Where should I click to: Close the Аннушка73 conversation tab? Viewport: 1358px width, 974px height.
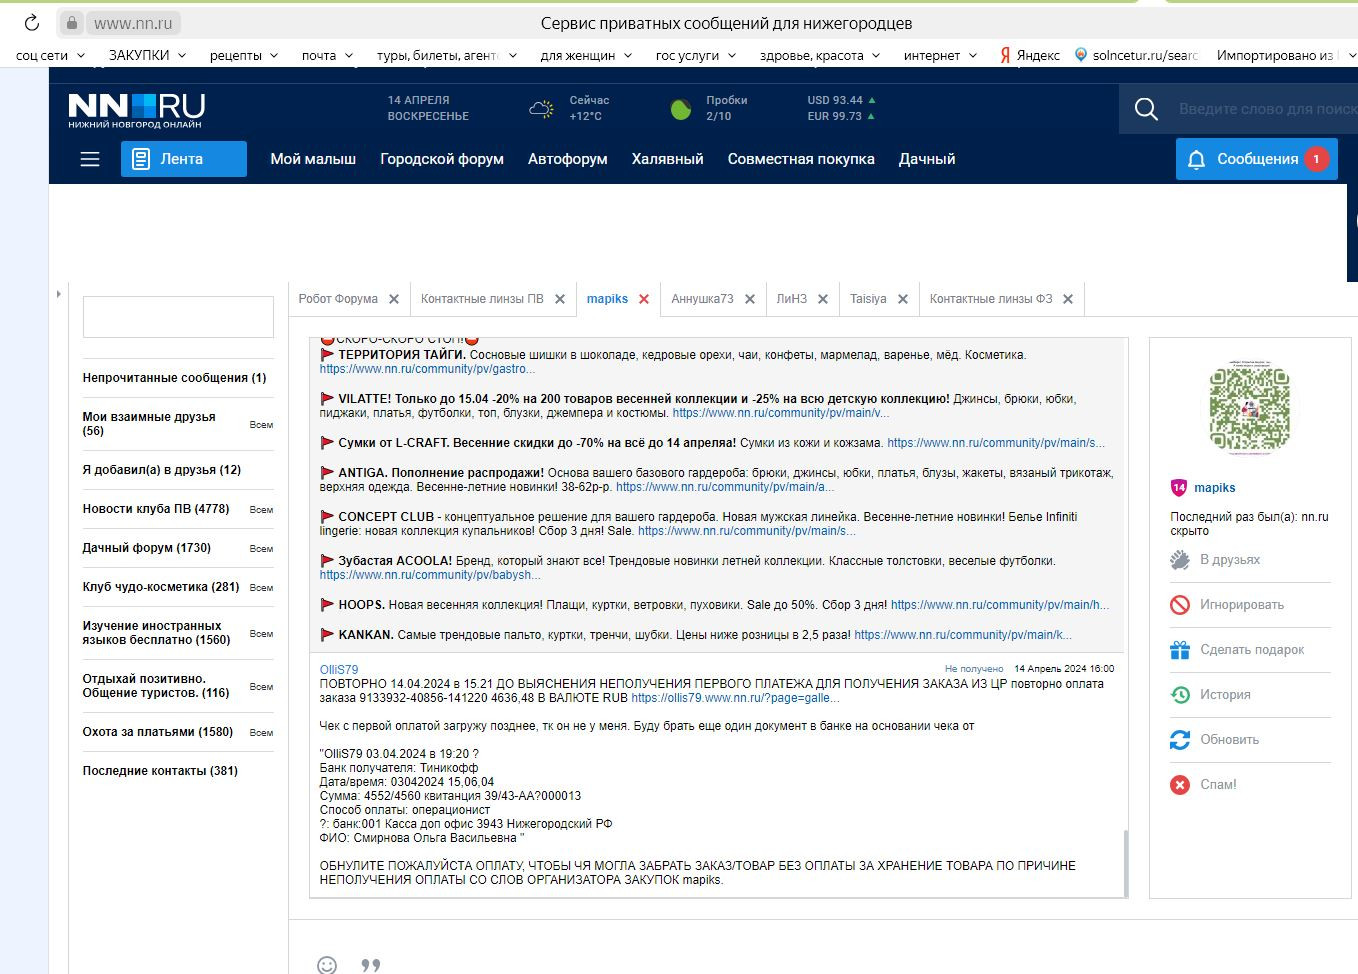750,299
